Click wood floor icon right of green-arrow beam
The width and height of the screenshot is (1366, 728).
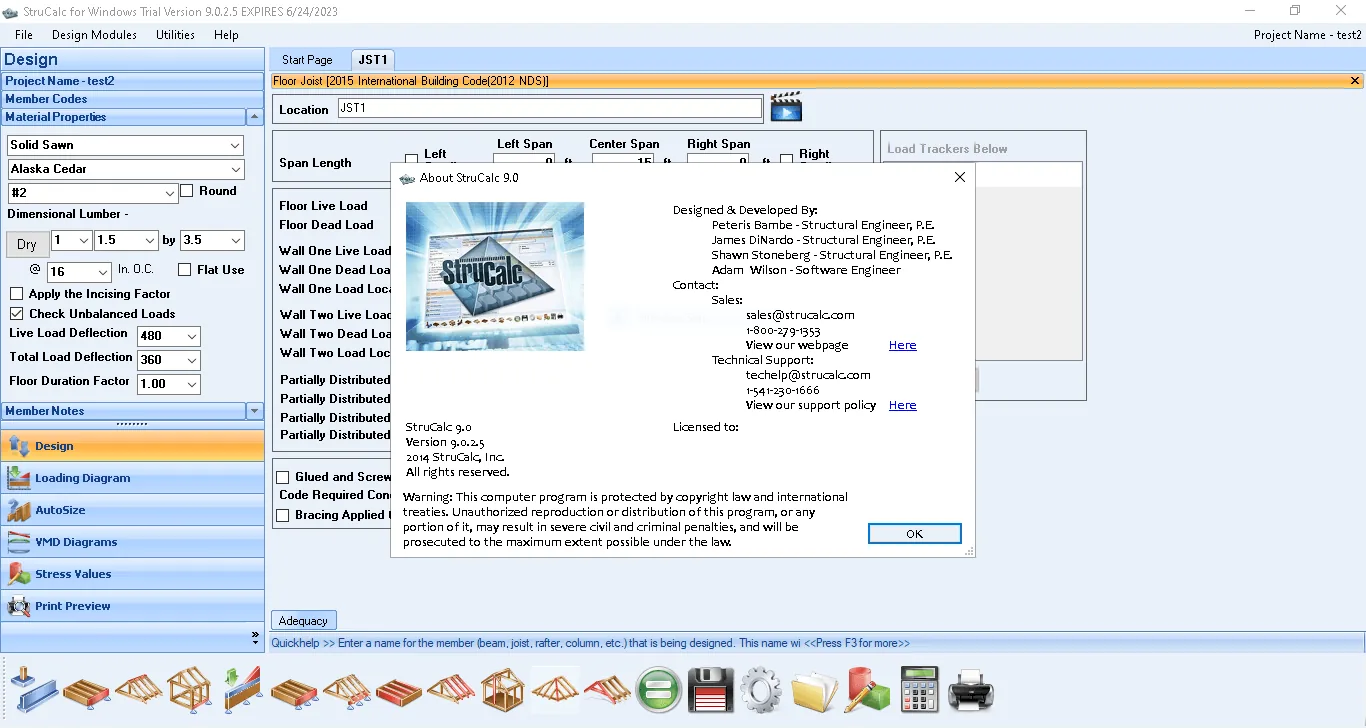(294, 690)
